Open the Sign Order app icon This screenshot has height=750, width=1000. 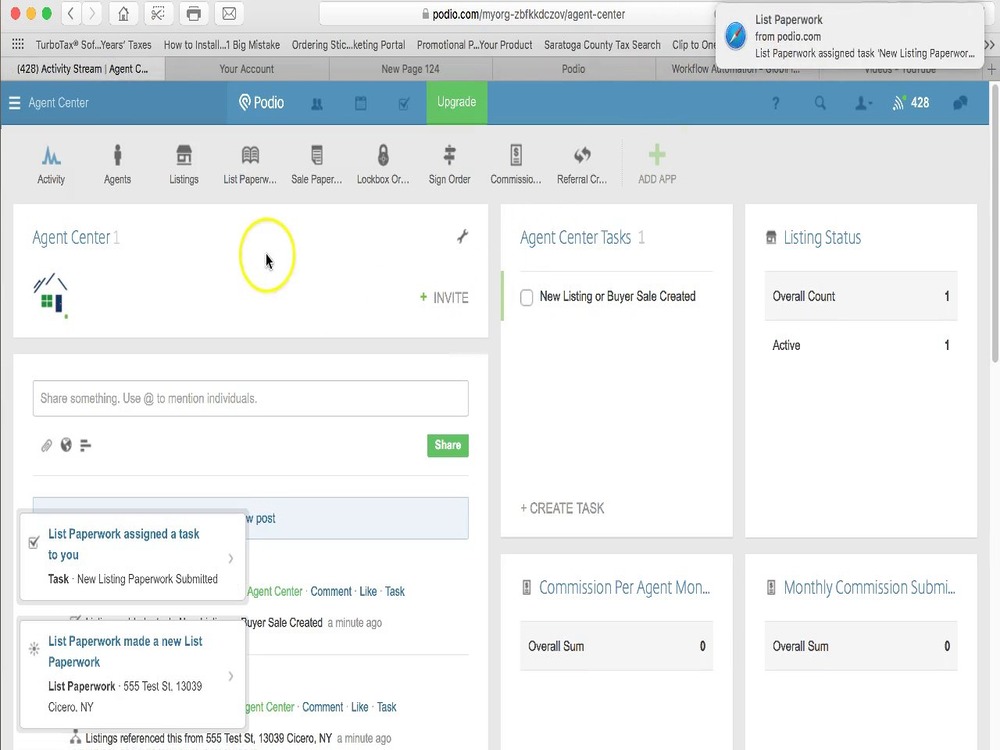point(450,165)
